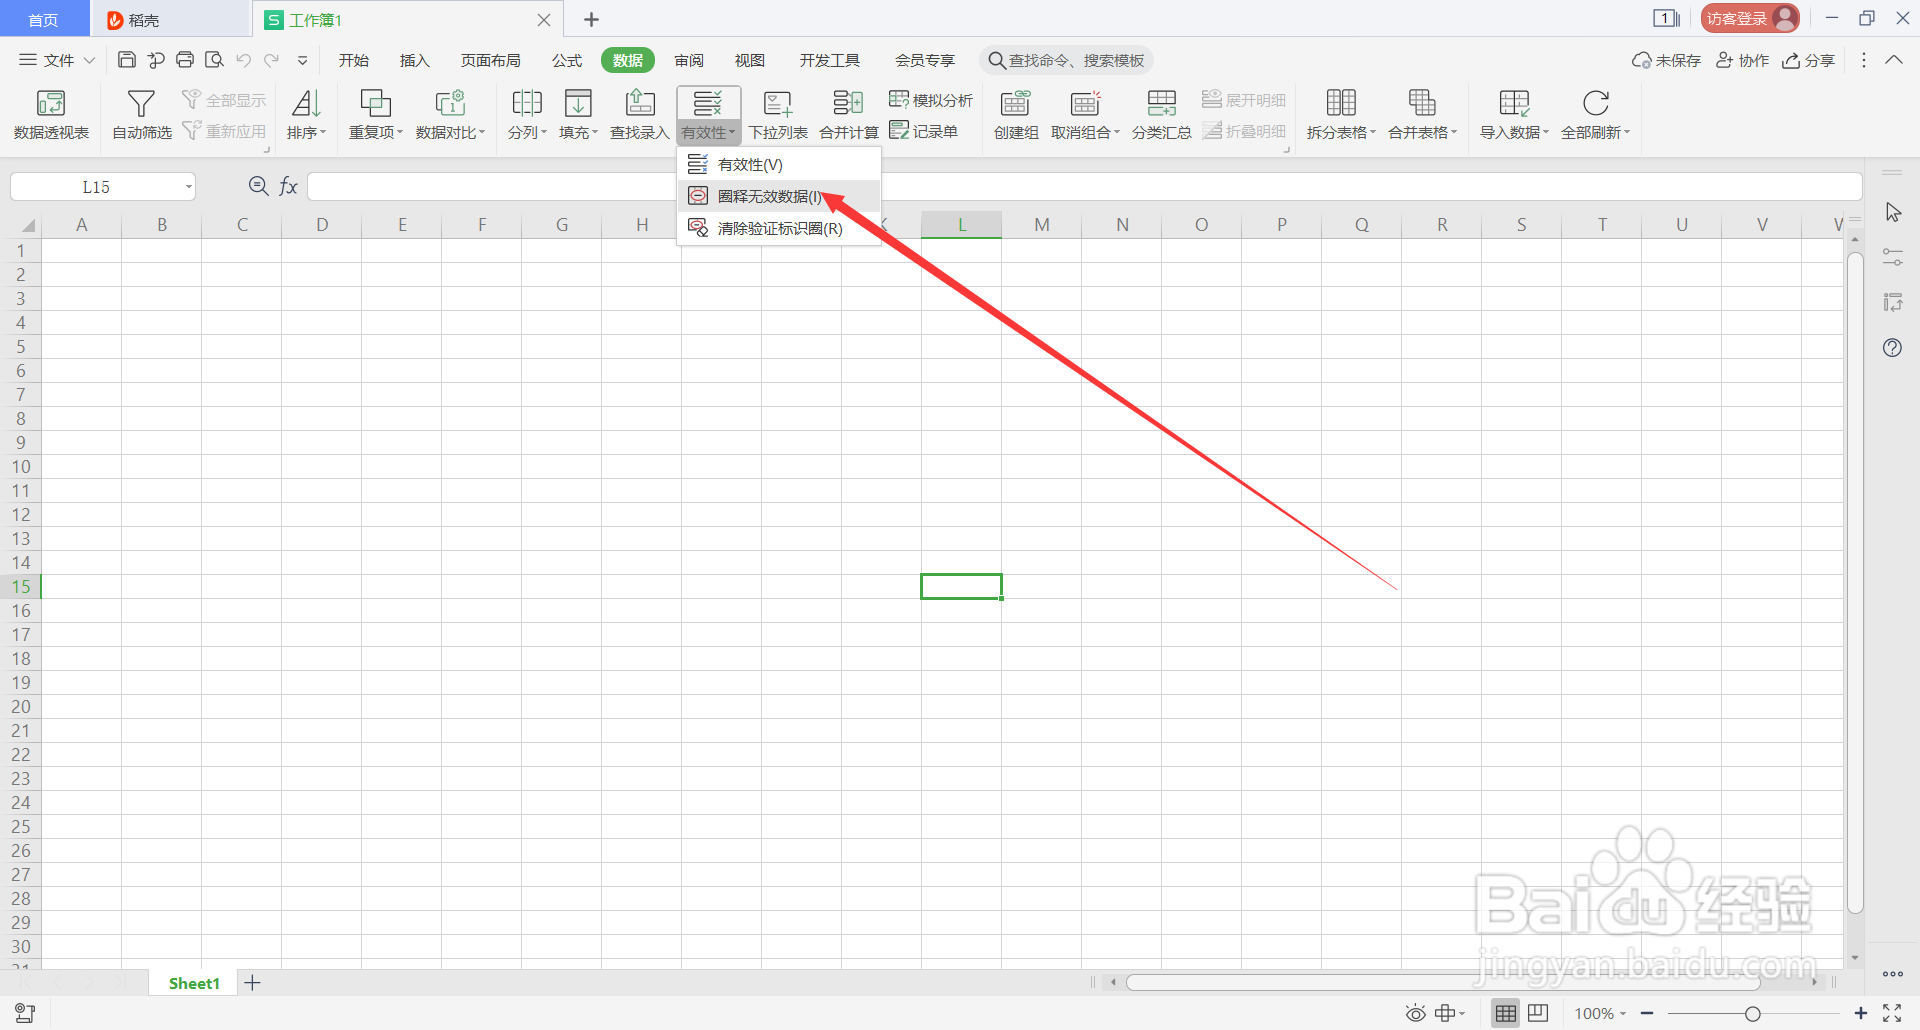The width and height of the screenshot is (1920, 1030).
Task: Click the help question mark in sidebar
Action: pyautogui.click(x=1892, y=348)
